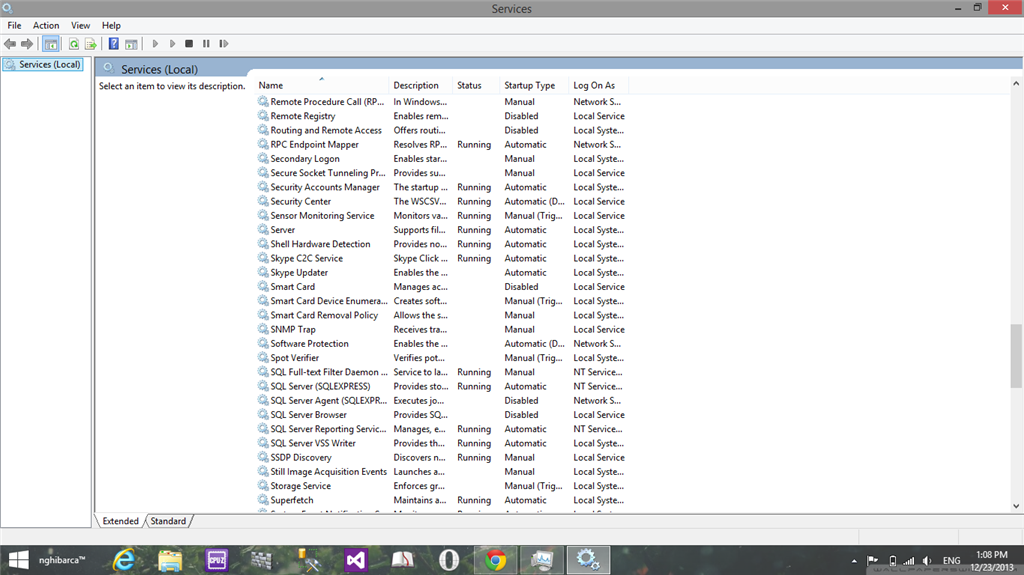
Task: Open File Explorer from taskbar
Action: click(170, 560)
